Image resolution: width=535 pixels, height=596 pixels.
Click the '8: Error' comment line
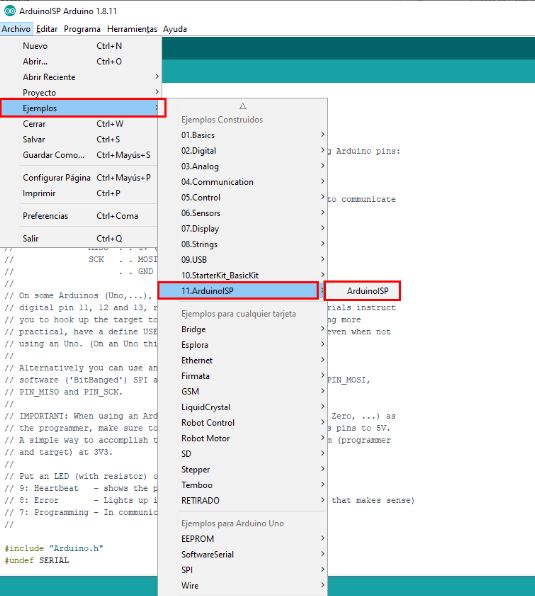(x=81, y=500)
